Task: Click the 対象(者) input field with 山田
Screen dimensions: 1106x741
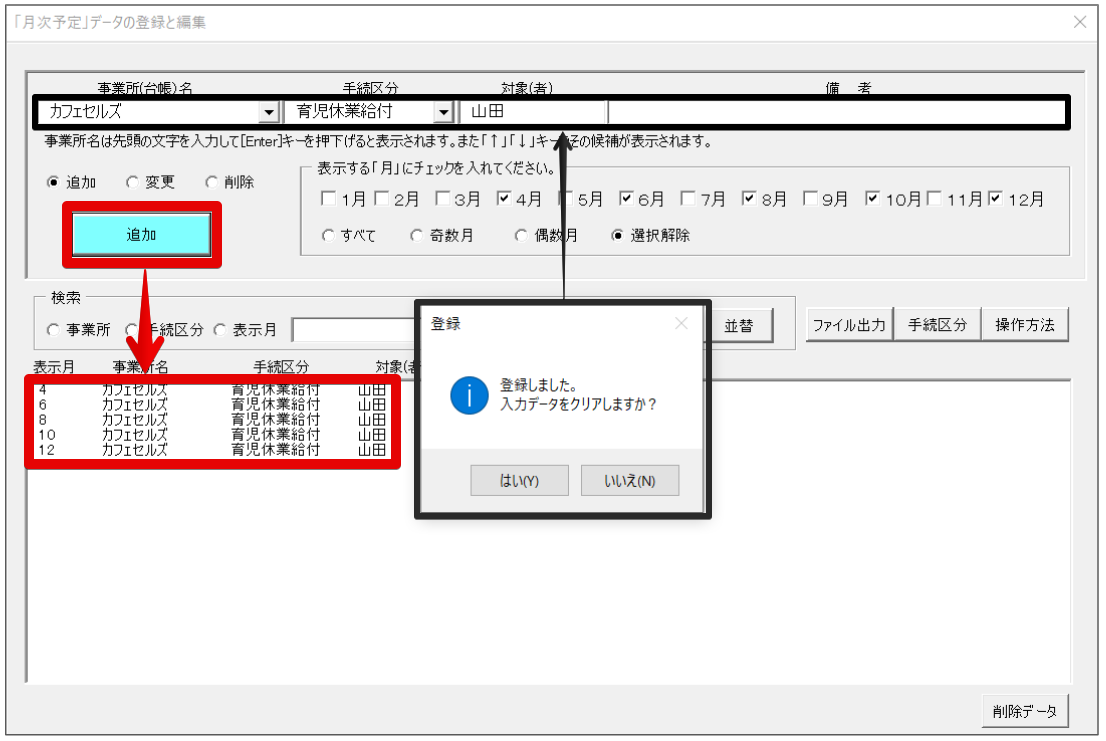Action: click(x=533, y=111)
